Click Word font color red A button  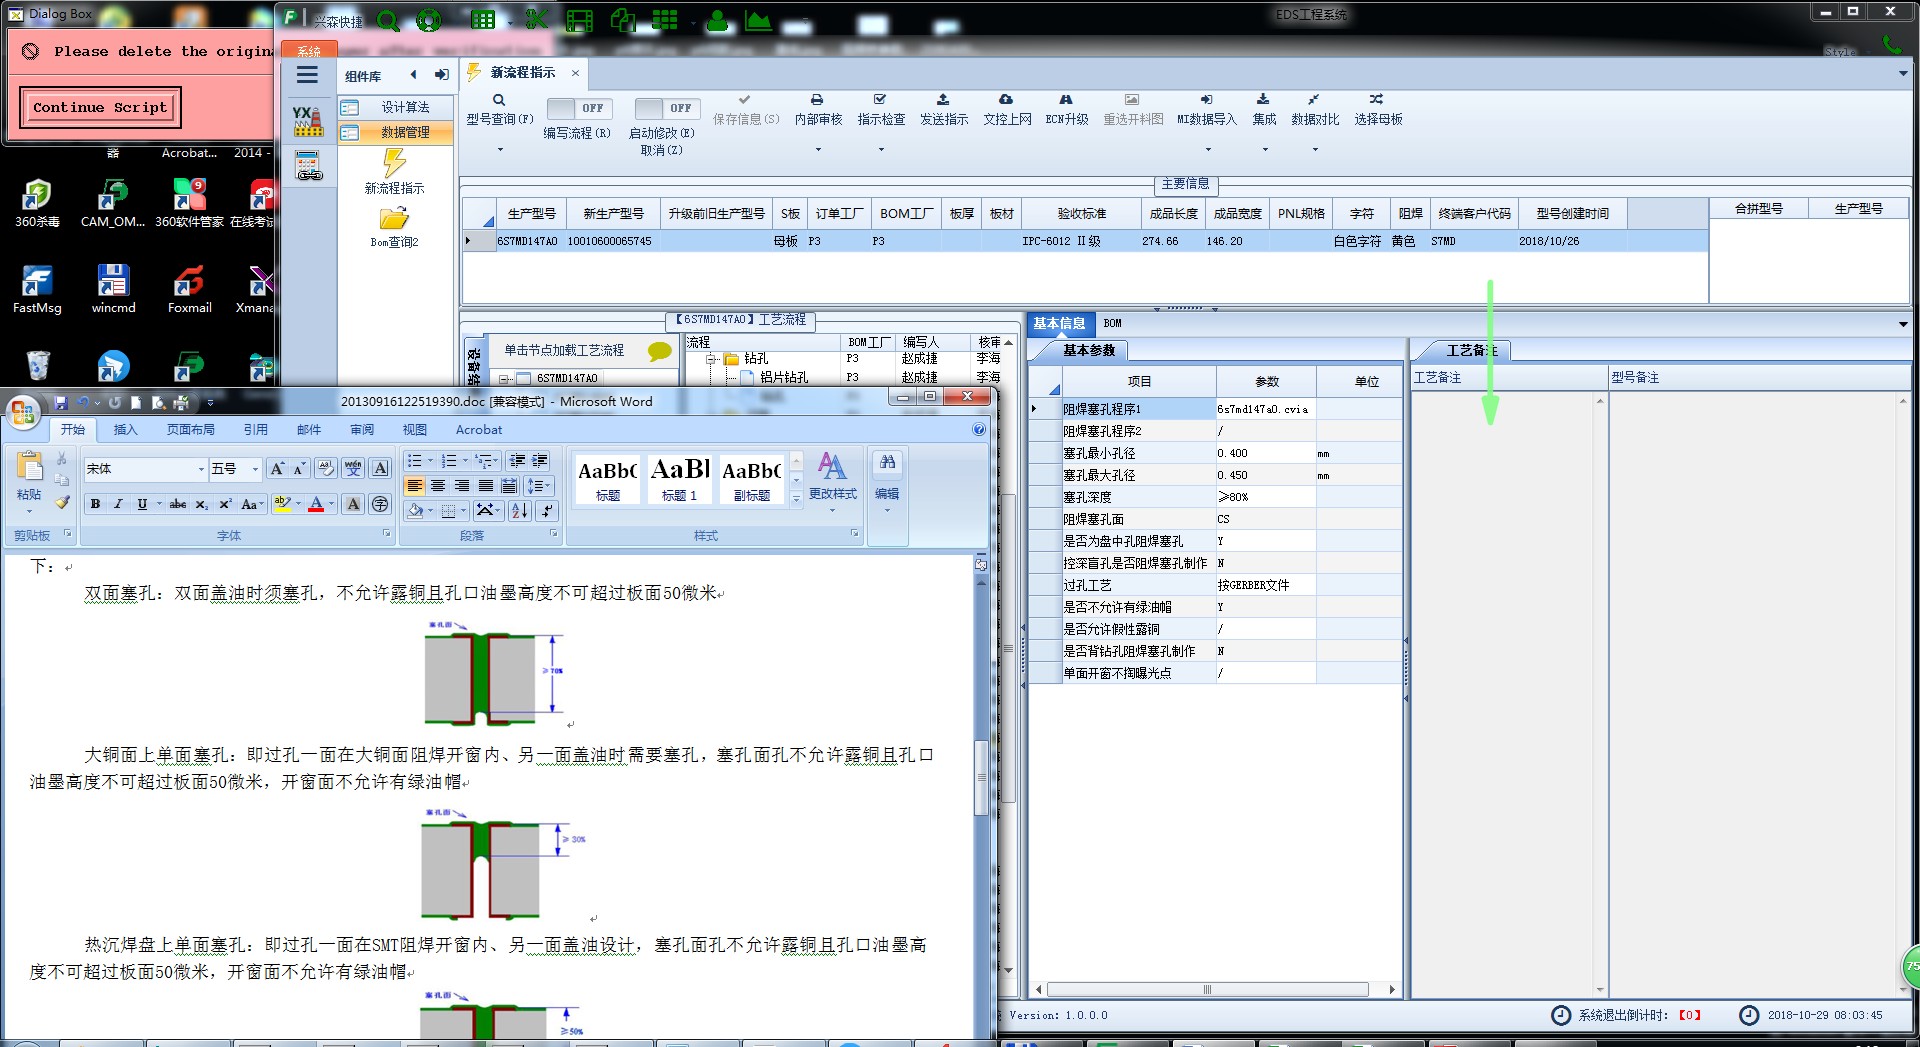click(316, 504)
